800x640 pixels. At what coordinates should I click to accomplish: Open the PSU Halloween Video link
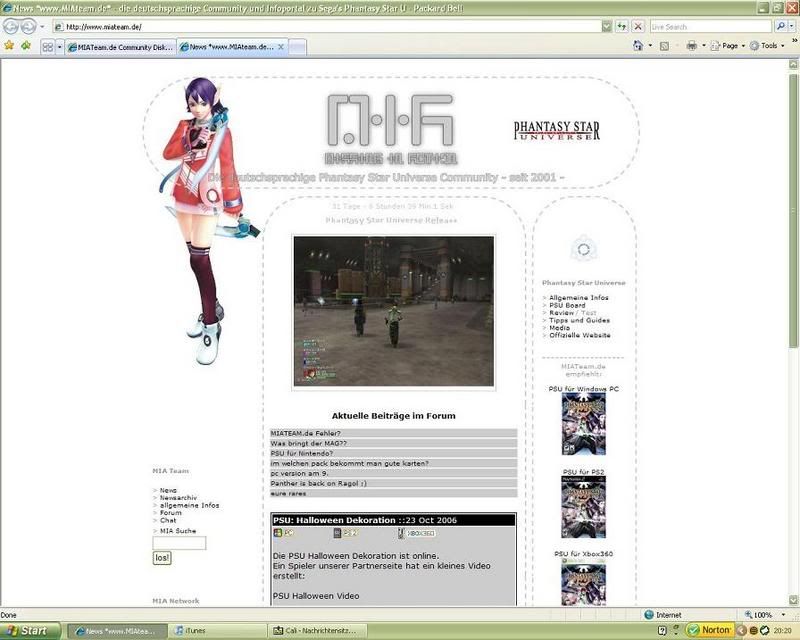click(316, 596)
